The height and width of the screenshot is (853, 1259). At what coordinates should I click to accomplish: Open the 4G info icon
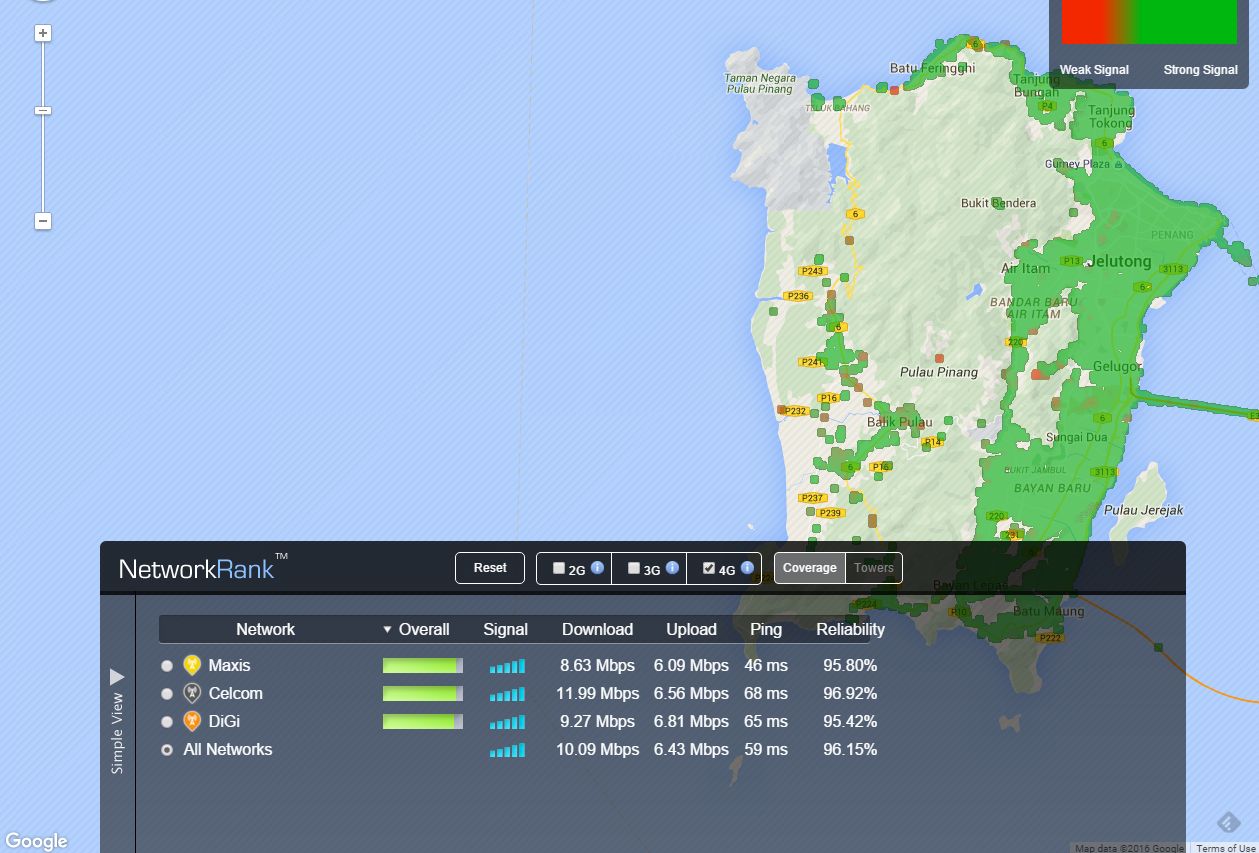pos(747,568)
